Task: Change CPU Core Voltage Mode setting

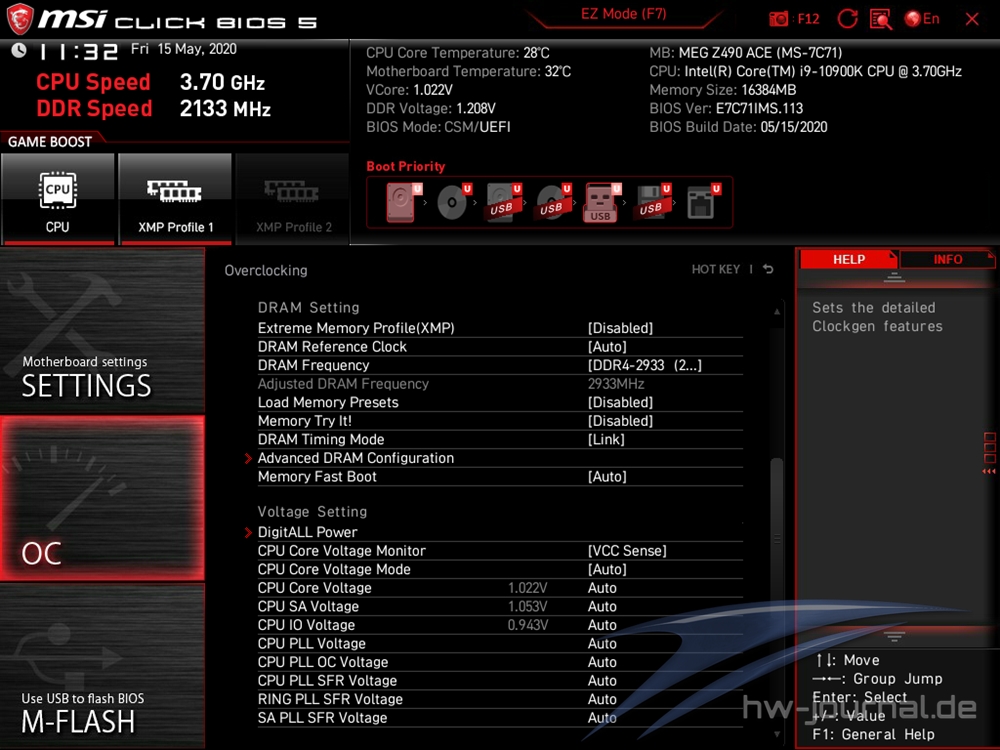Action: point(500,569)
